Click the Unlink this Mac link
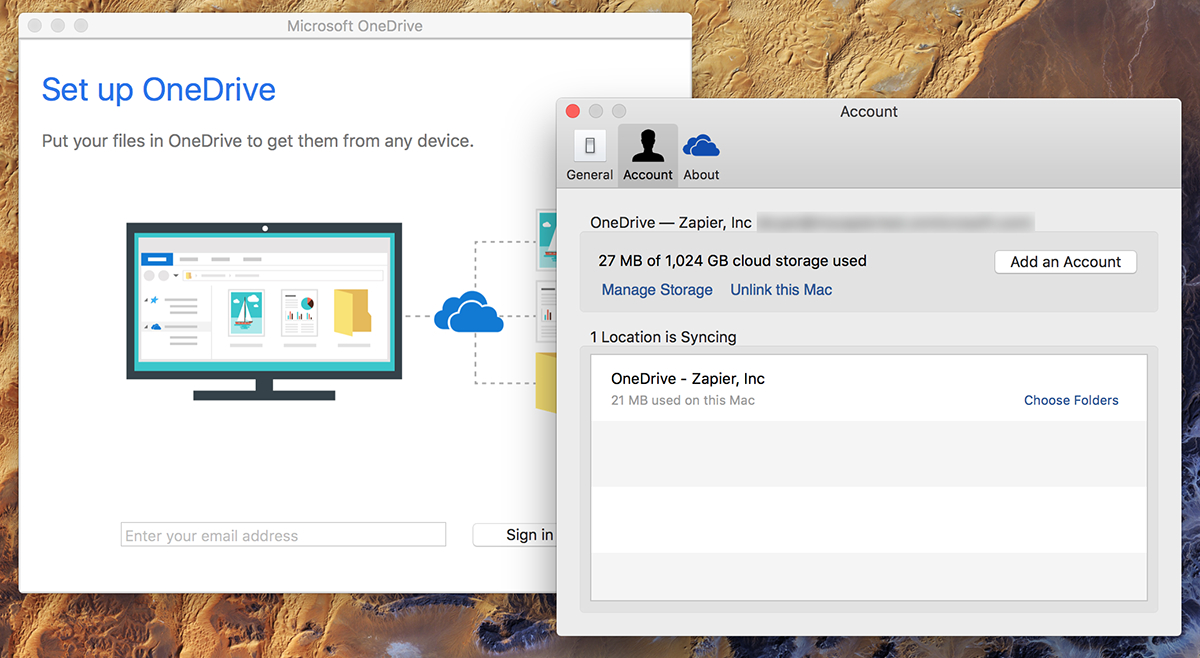The width and height of the screenshot is (1200, 658). (781, 290)
